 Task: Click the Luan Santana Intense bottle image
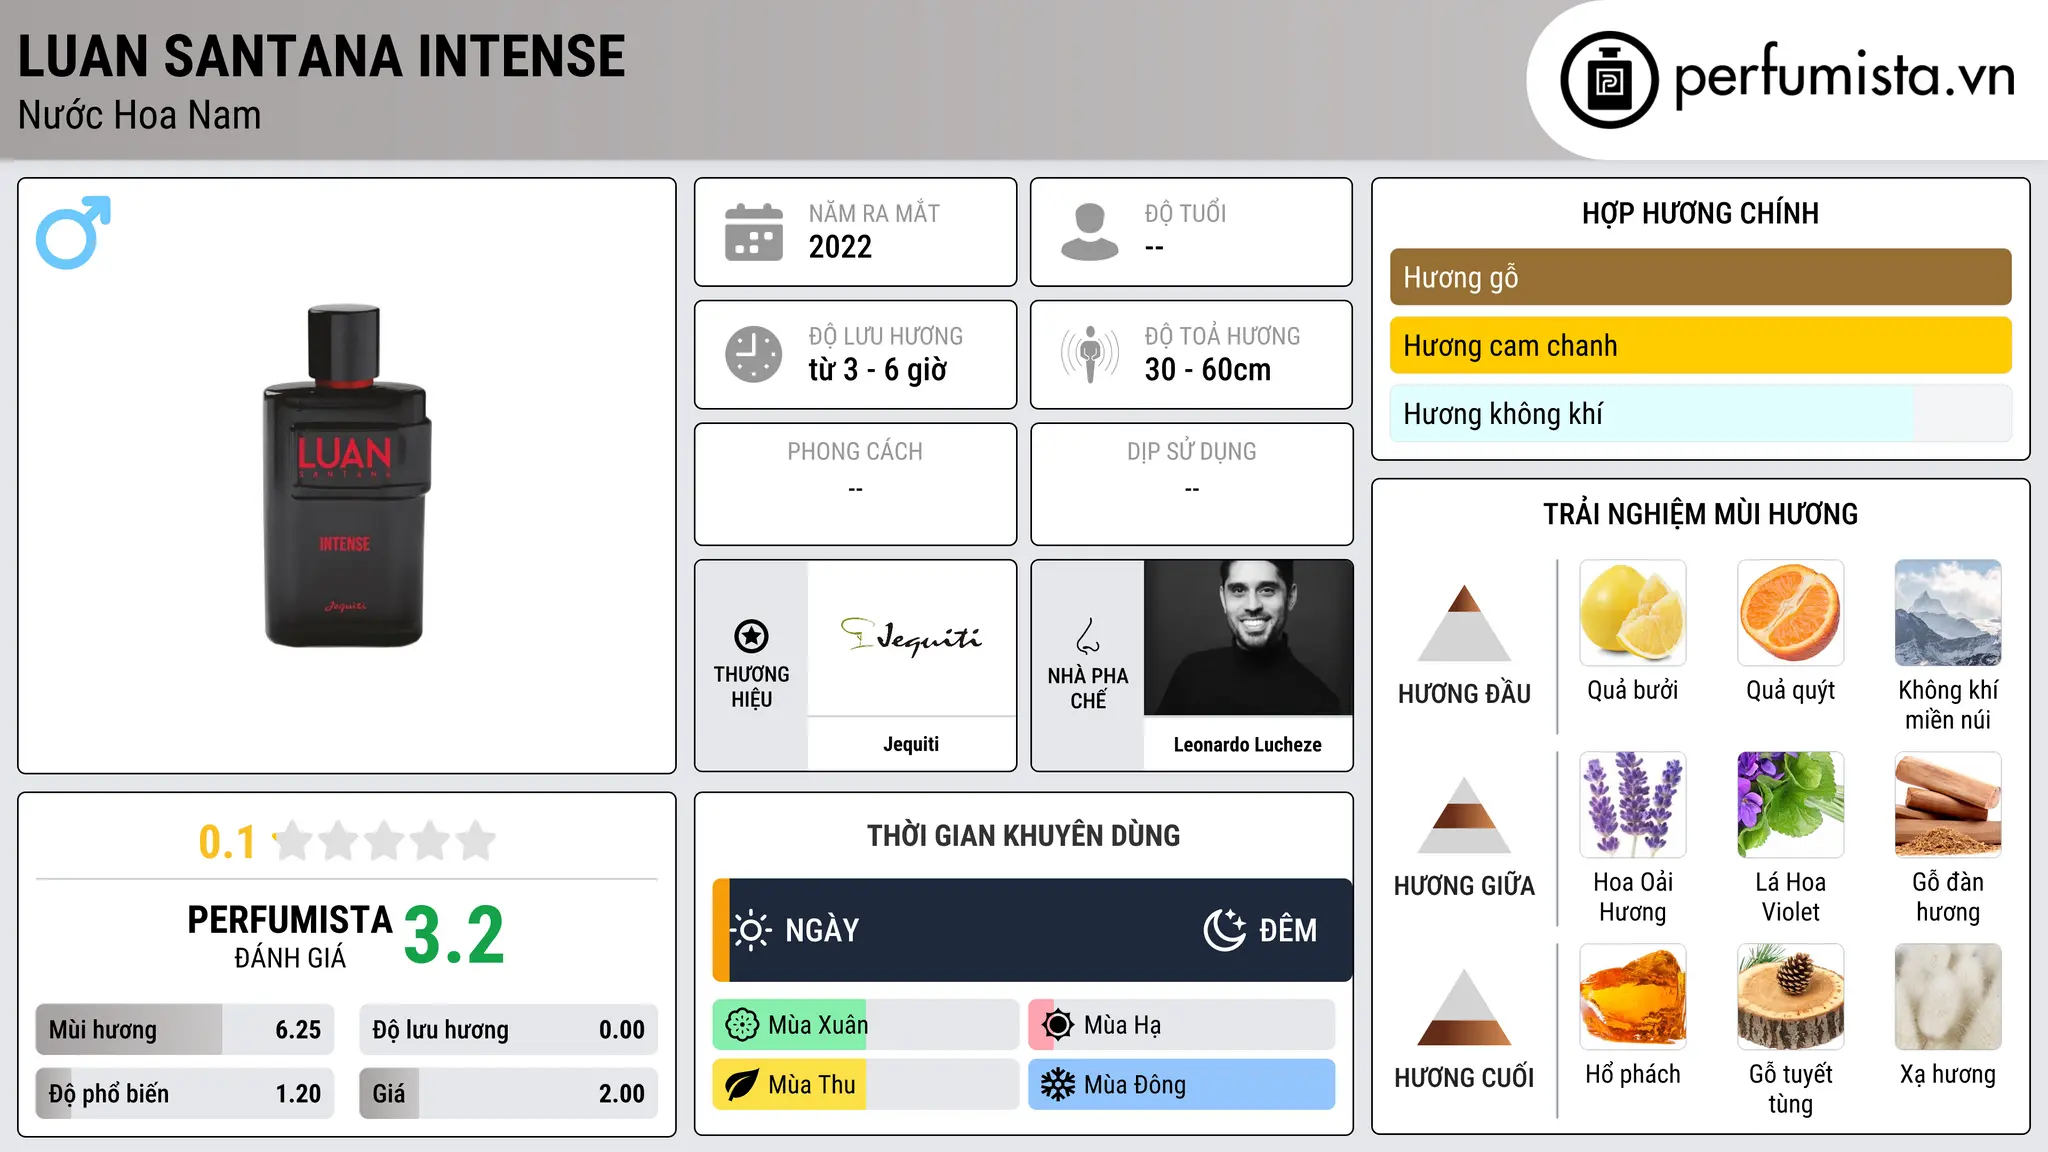point(346,476)
